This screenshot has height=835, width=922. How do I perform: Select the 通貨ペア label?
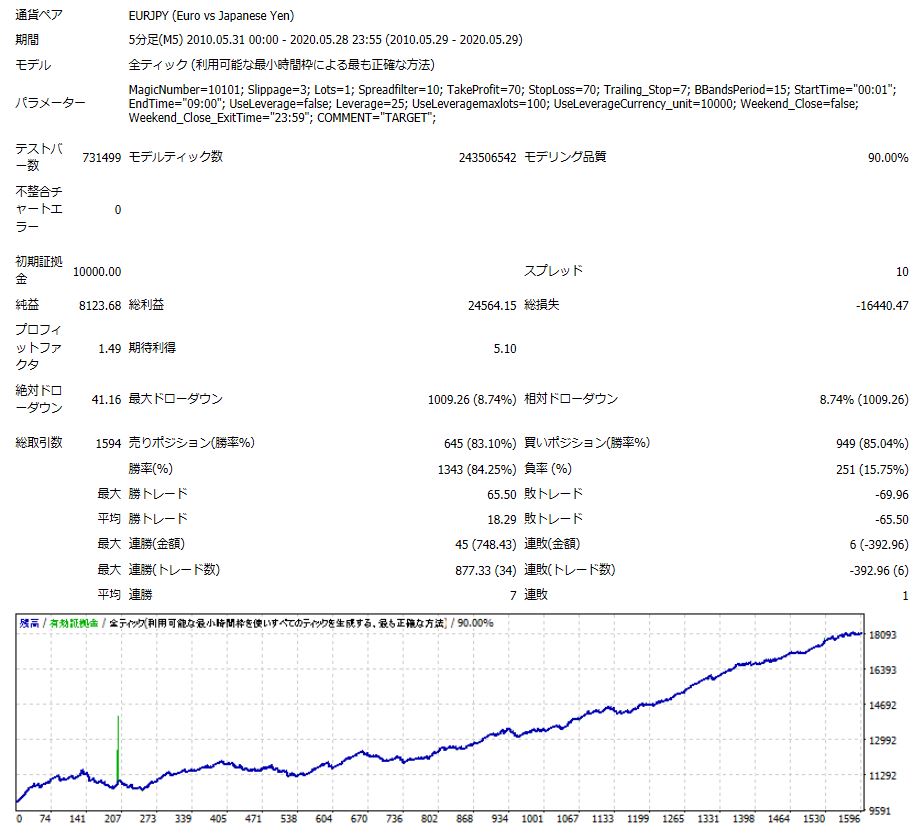[39, 15]
